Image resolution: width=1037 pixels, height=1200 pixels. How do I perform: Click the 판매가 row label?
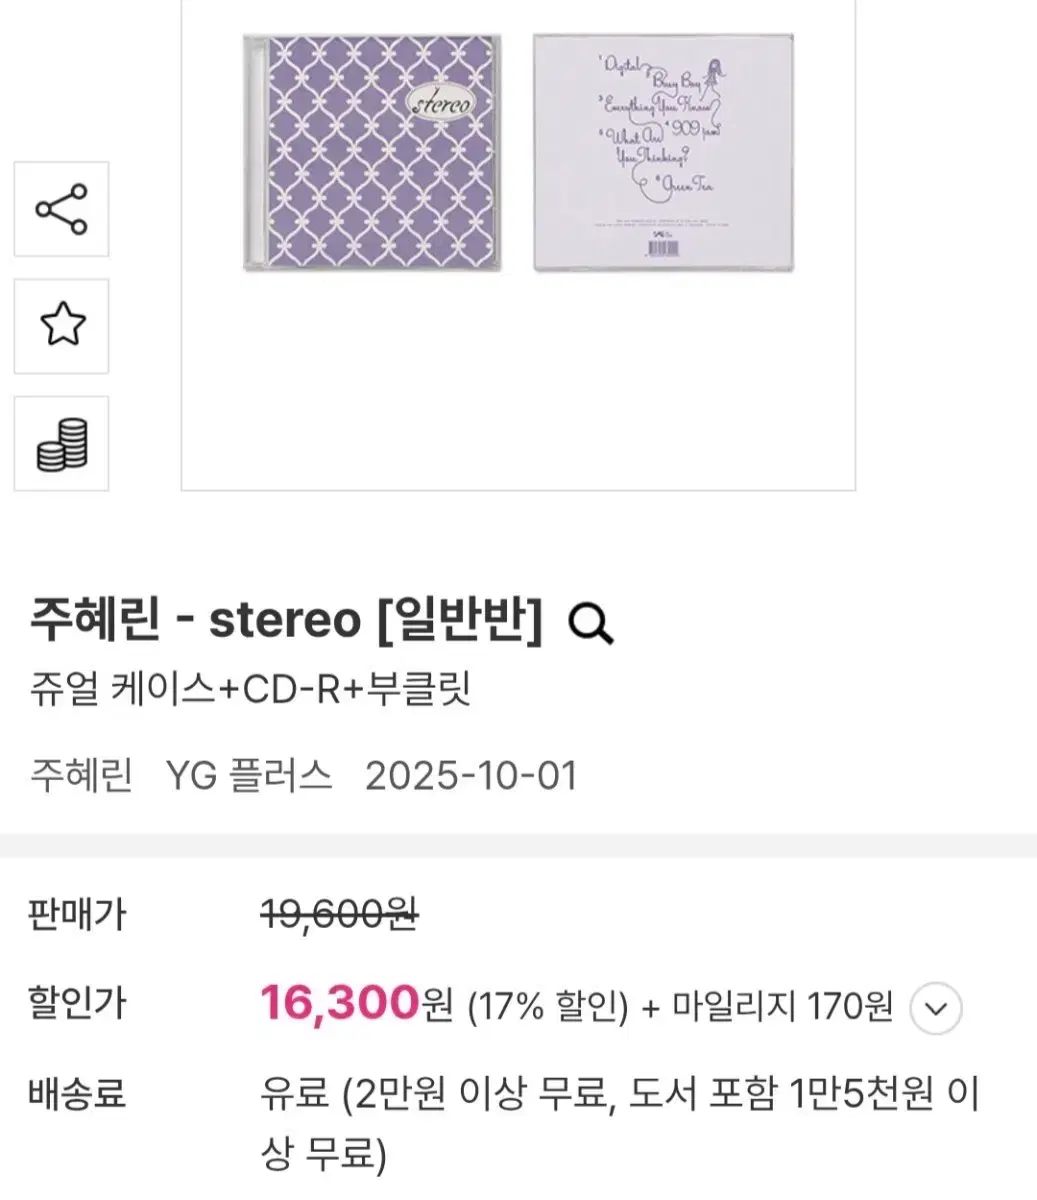click(78, 914)
